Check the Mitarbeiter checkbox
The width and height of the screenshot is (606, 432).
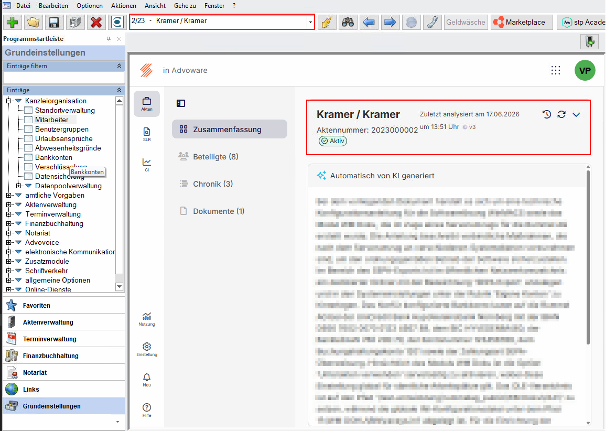tap(28, 120)
